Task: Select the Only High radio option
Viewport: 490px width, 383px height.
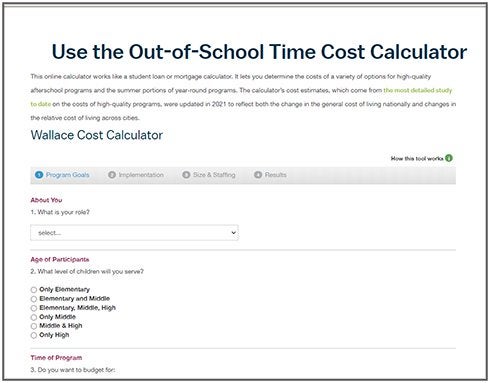Action: tap(34, 335)
